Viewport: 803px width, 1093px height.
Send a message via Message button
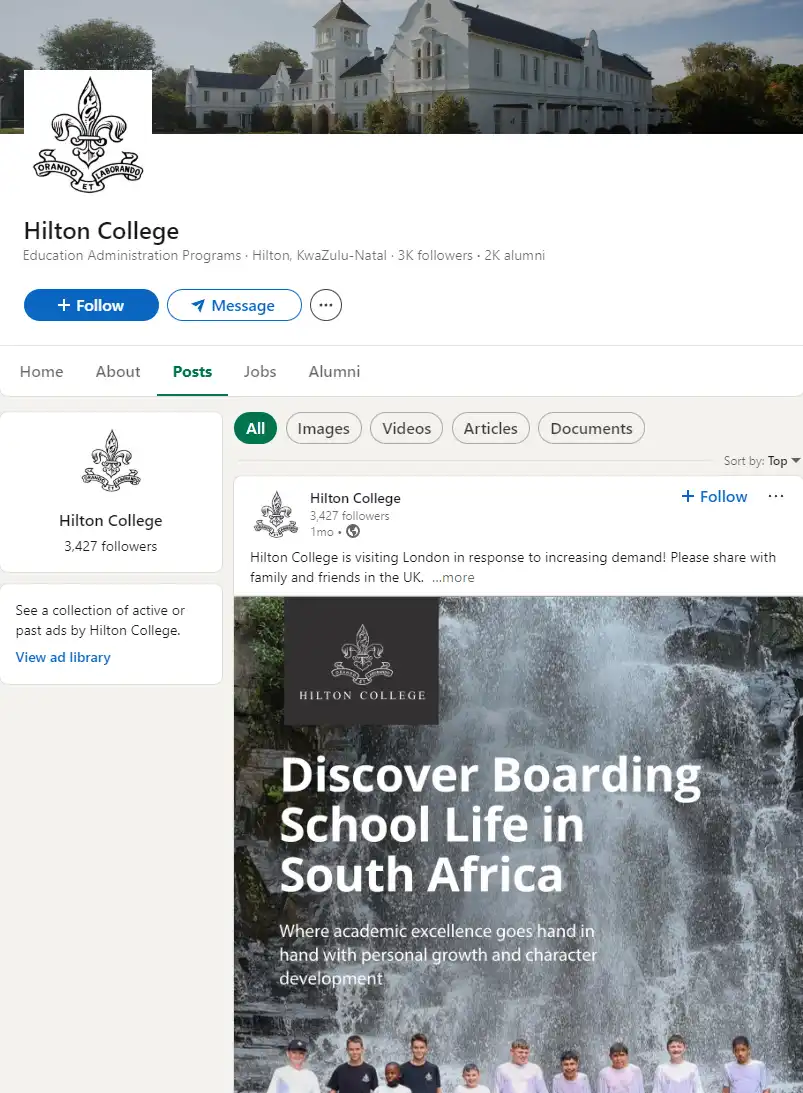234,305
